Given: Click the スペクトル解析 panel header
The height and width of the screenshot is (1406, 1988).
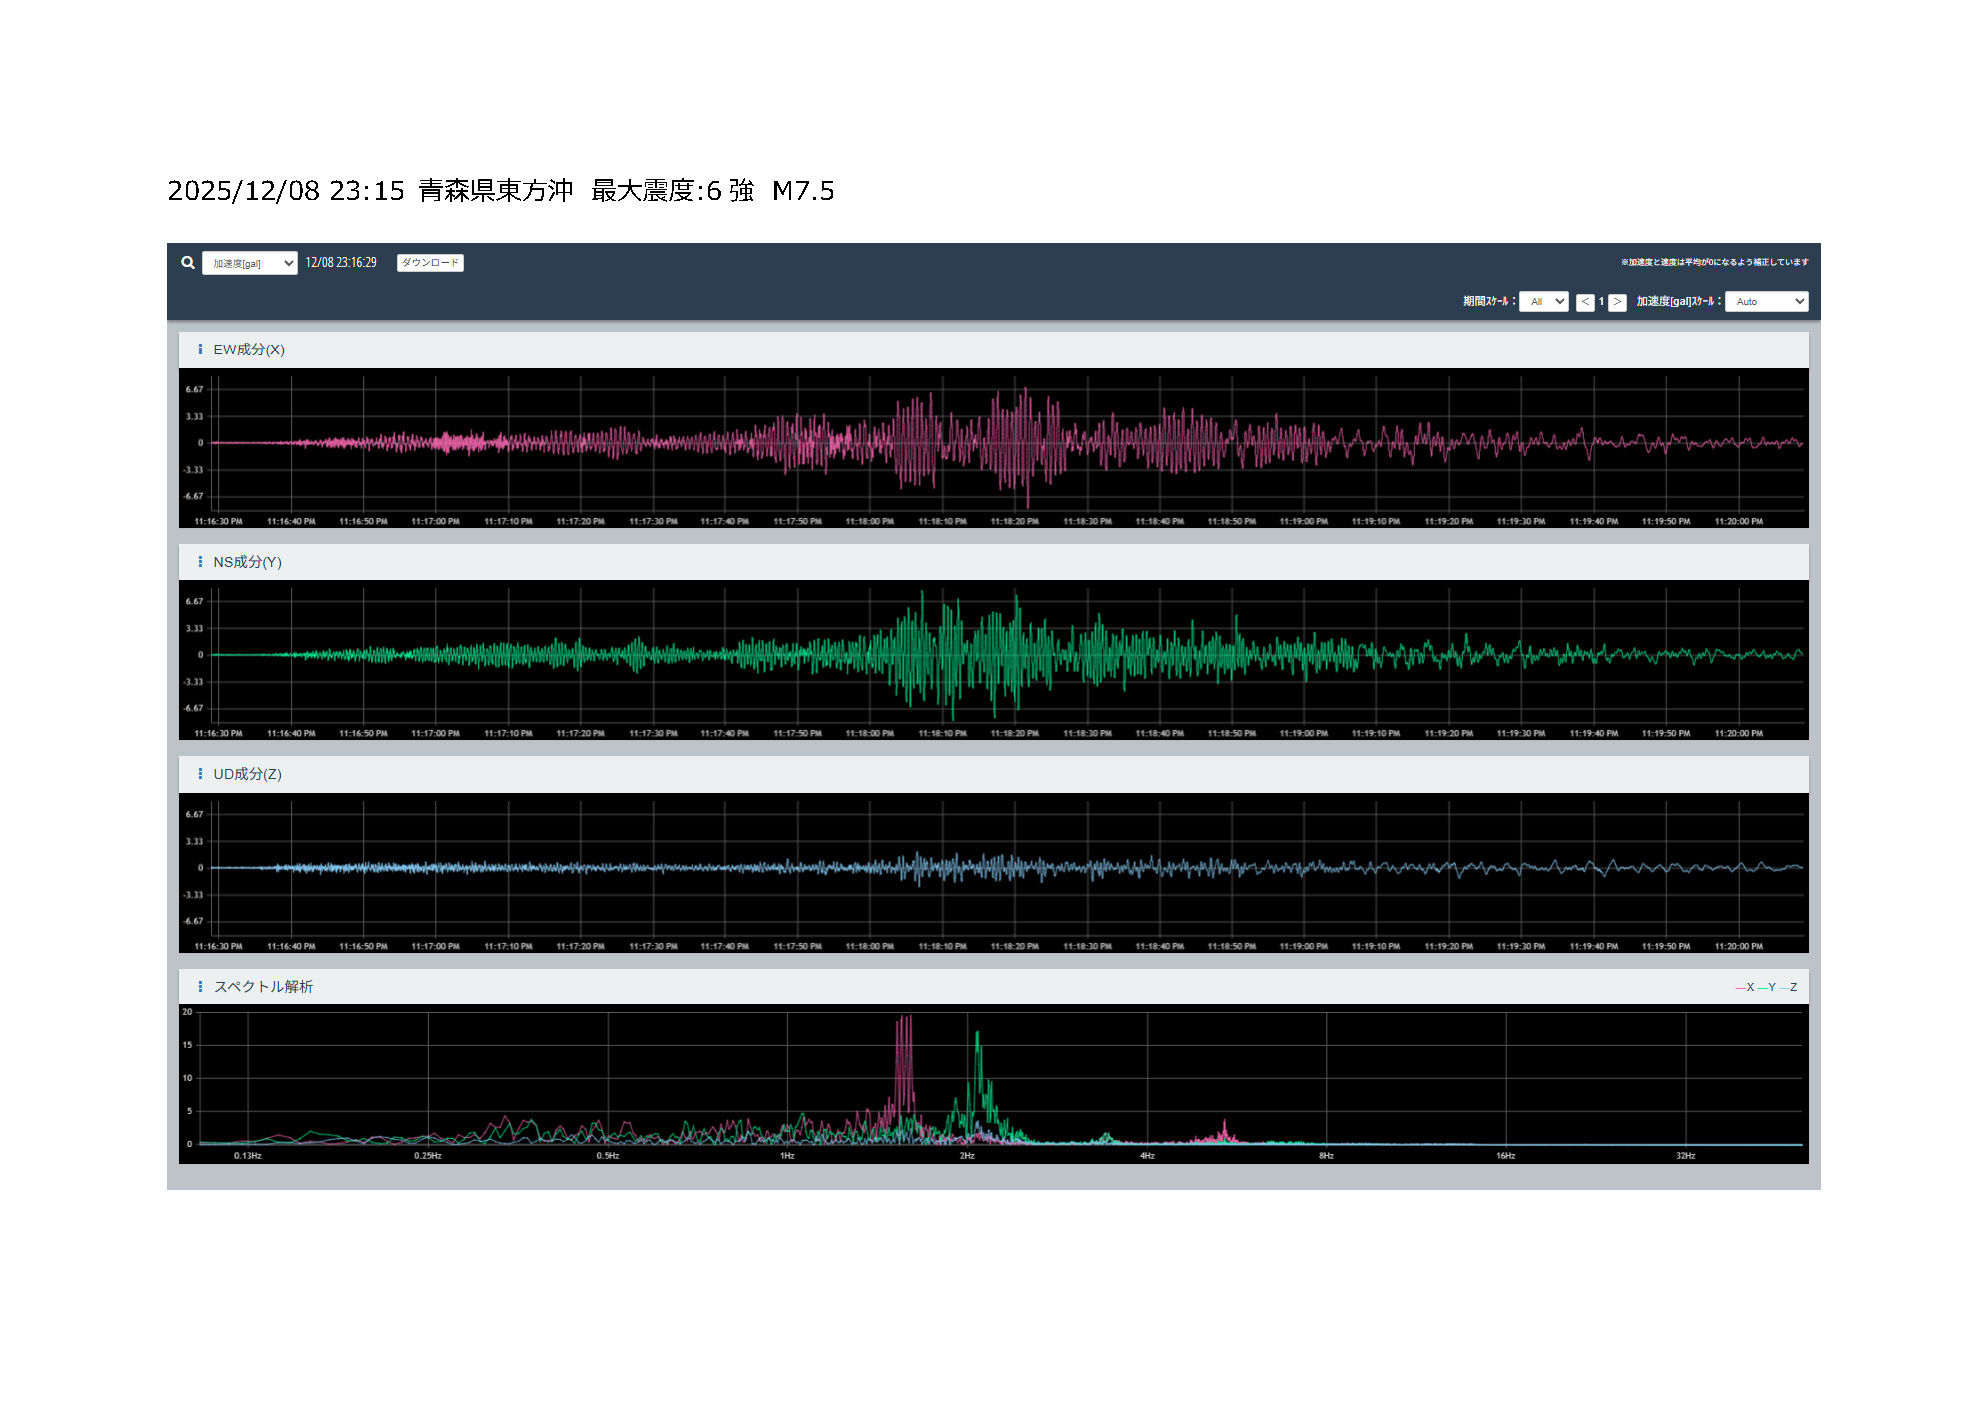Looking at the screenshot, I should [263, 987].
